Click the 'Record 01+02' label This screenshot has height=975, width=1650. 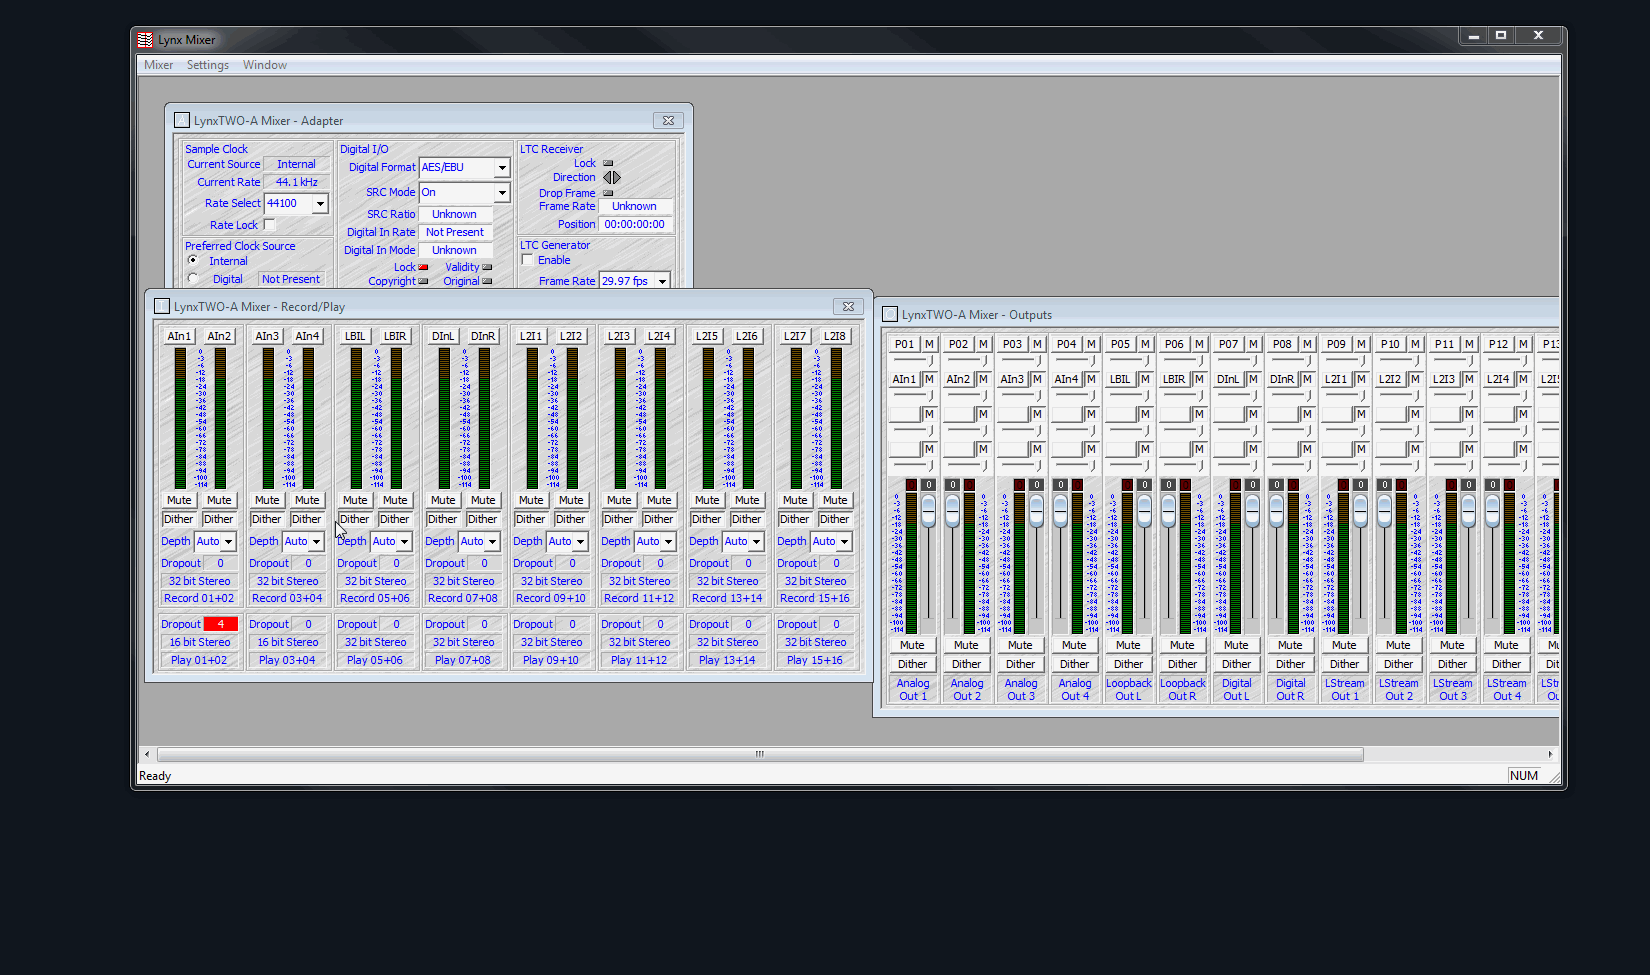199,598
